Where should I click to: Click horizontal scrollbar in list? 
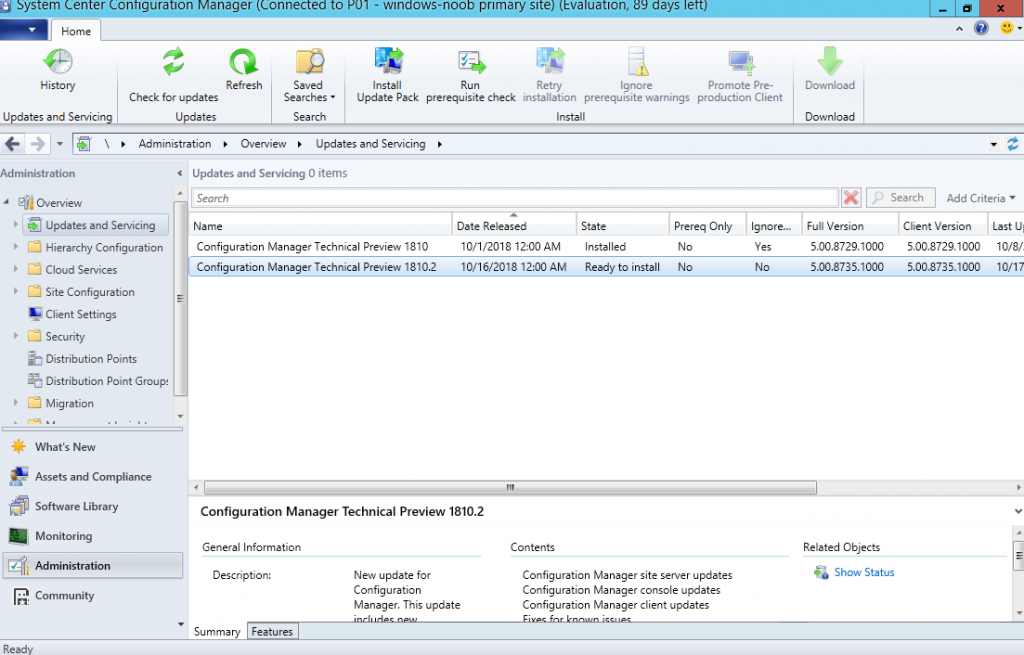point(510,487)
